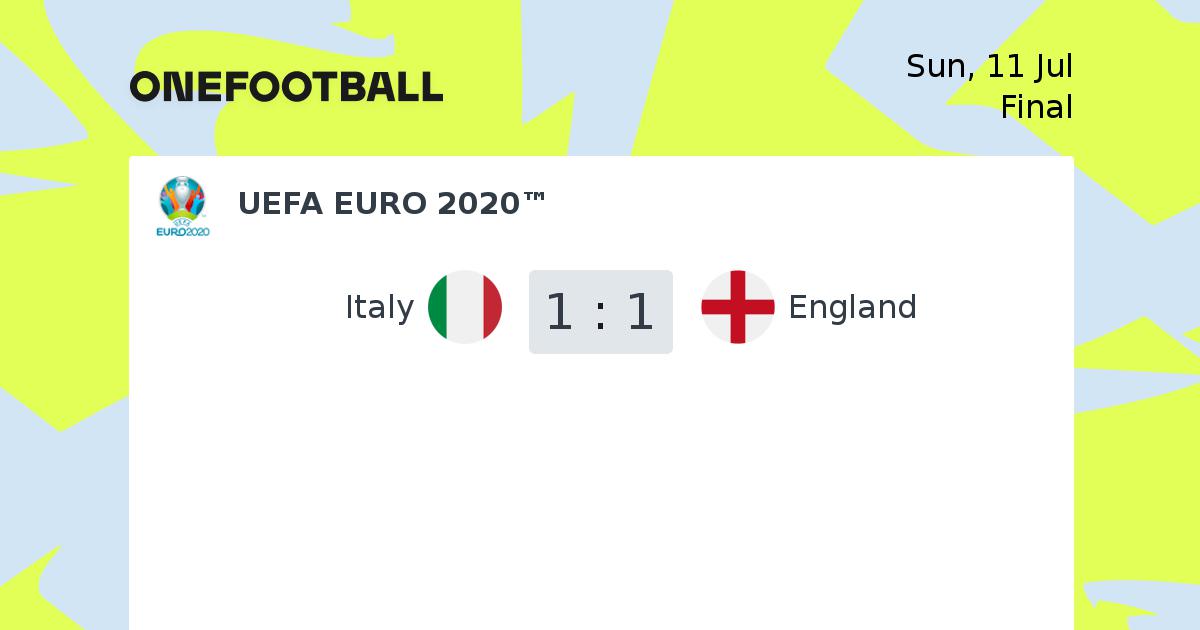Image resolution: width=1200 pixels, height=630 pixels.
Task: Click the red cross center on England's flag
Action: [738, 307]
